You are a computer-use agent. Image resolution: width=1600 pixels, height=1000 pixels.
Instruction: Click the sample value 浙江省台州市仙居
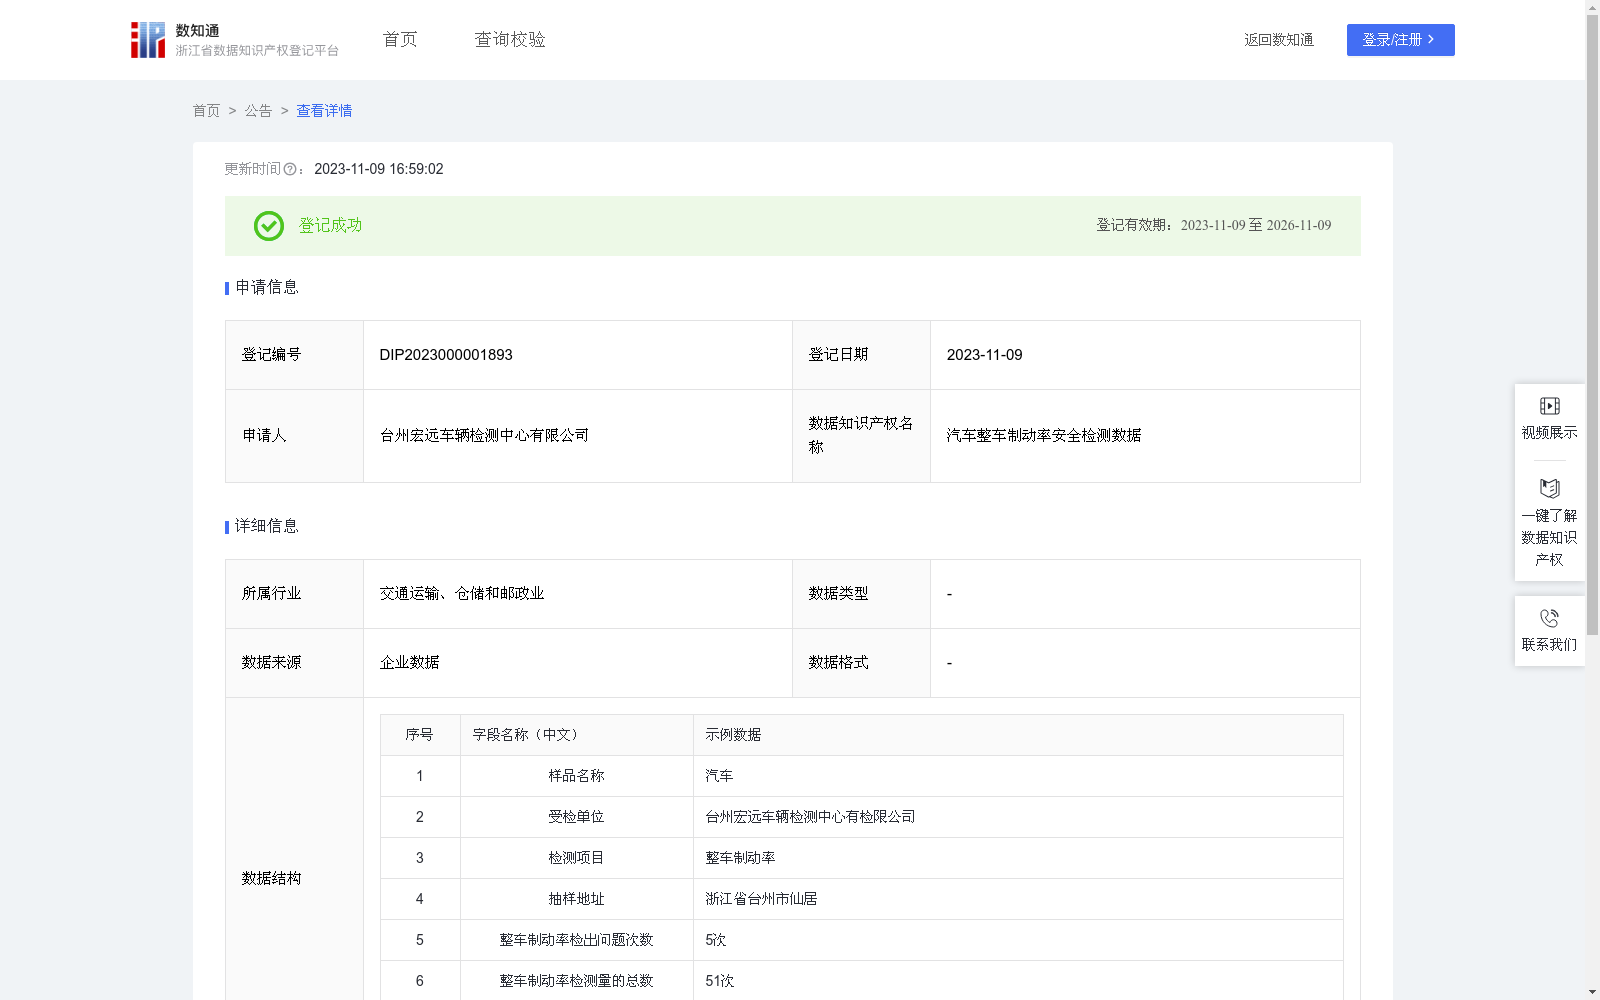[x=761, y=899]
